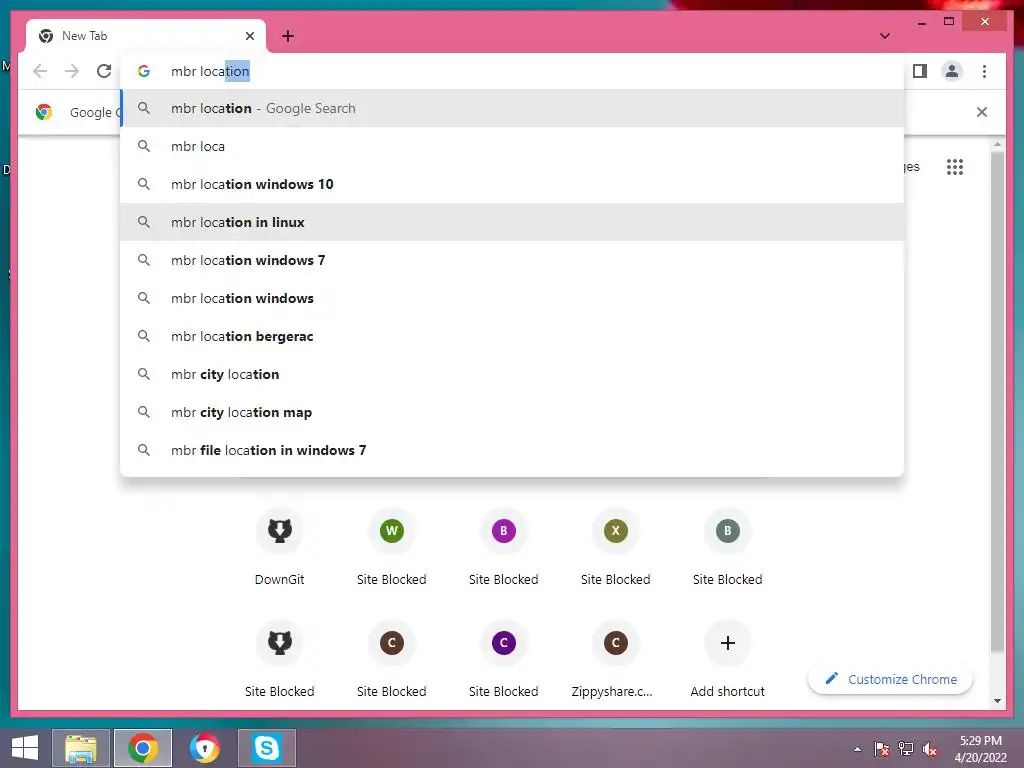
Task: Pick the mbr location windows suggestion
Action: [x=512, y=298]
